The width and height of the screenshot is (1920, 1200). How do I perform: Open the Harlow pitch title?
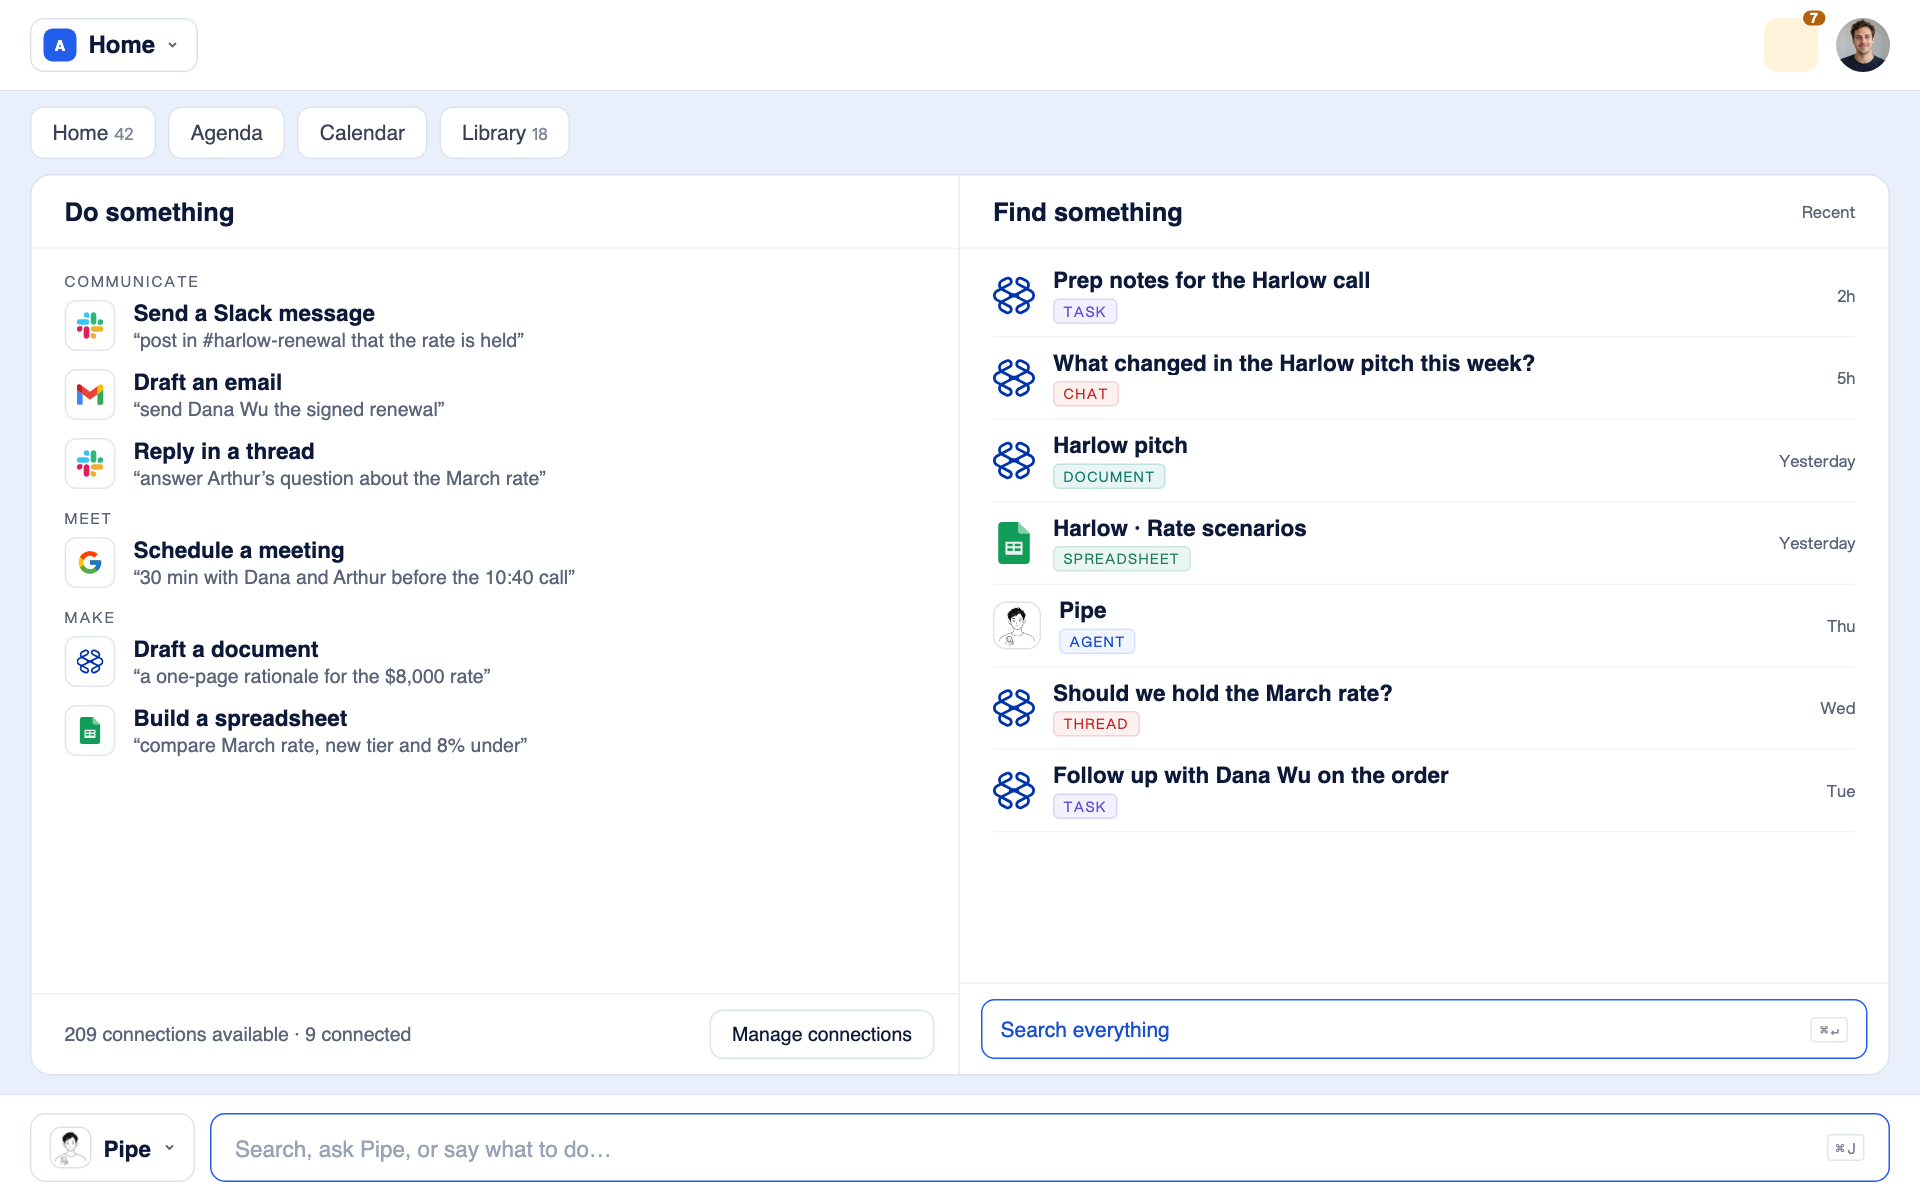1120,445
